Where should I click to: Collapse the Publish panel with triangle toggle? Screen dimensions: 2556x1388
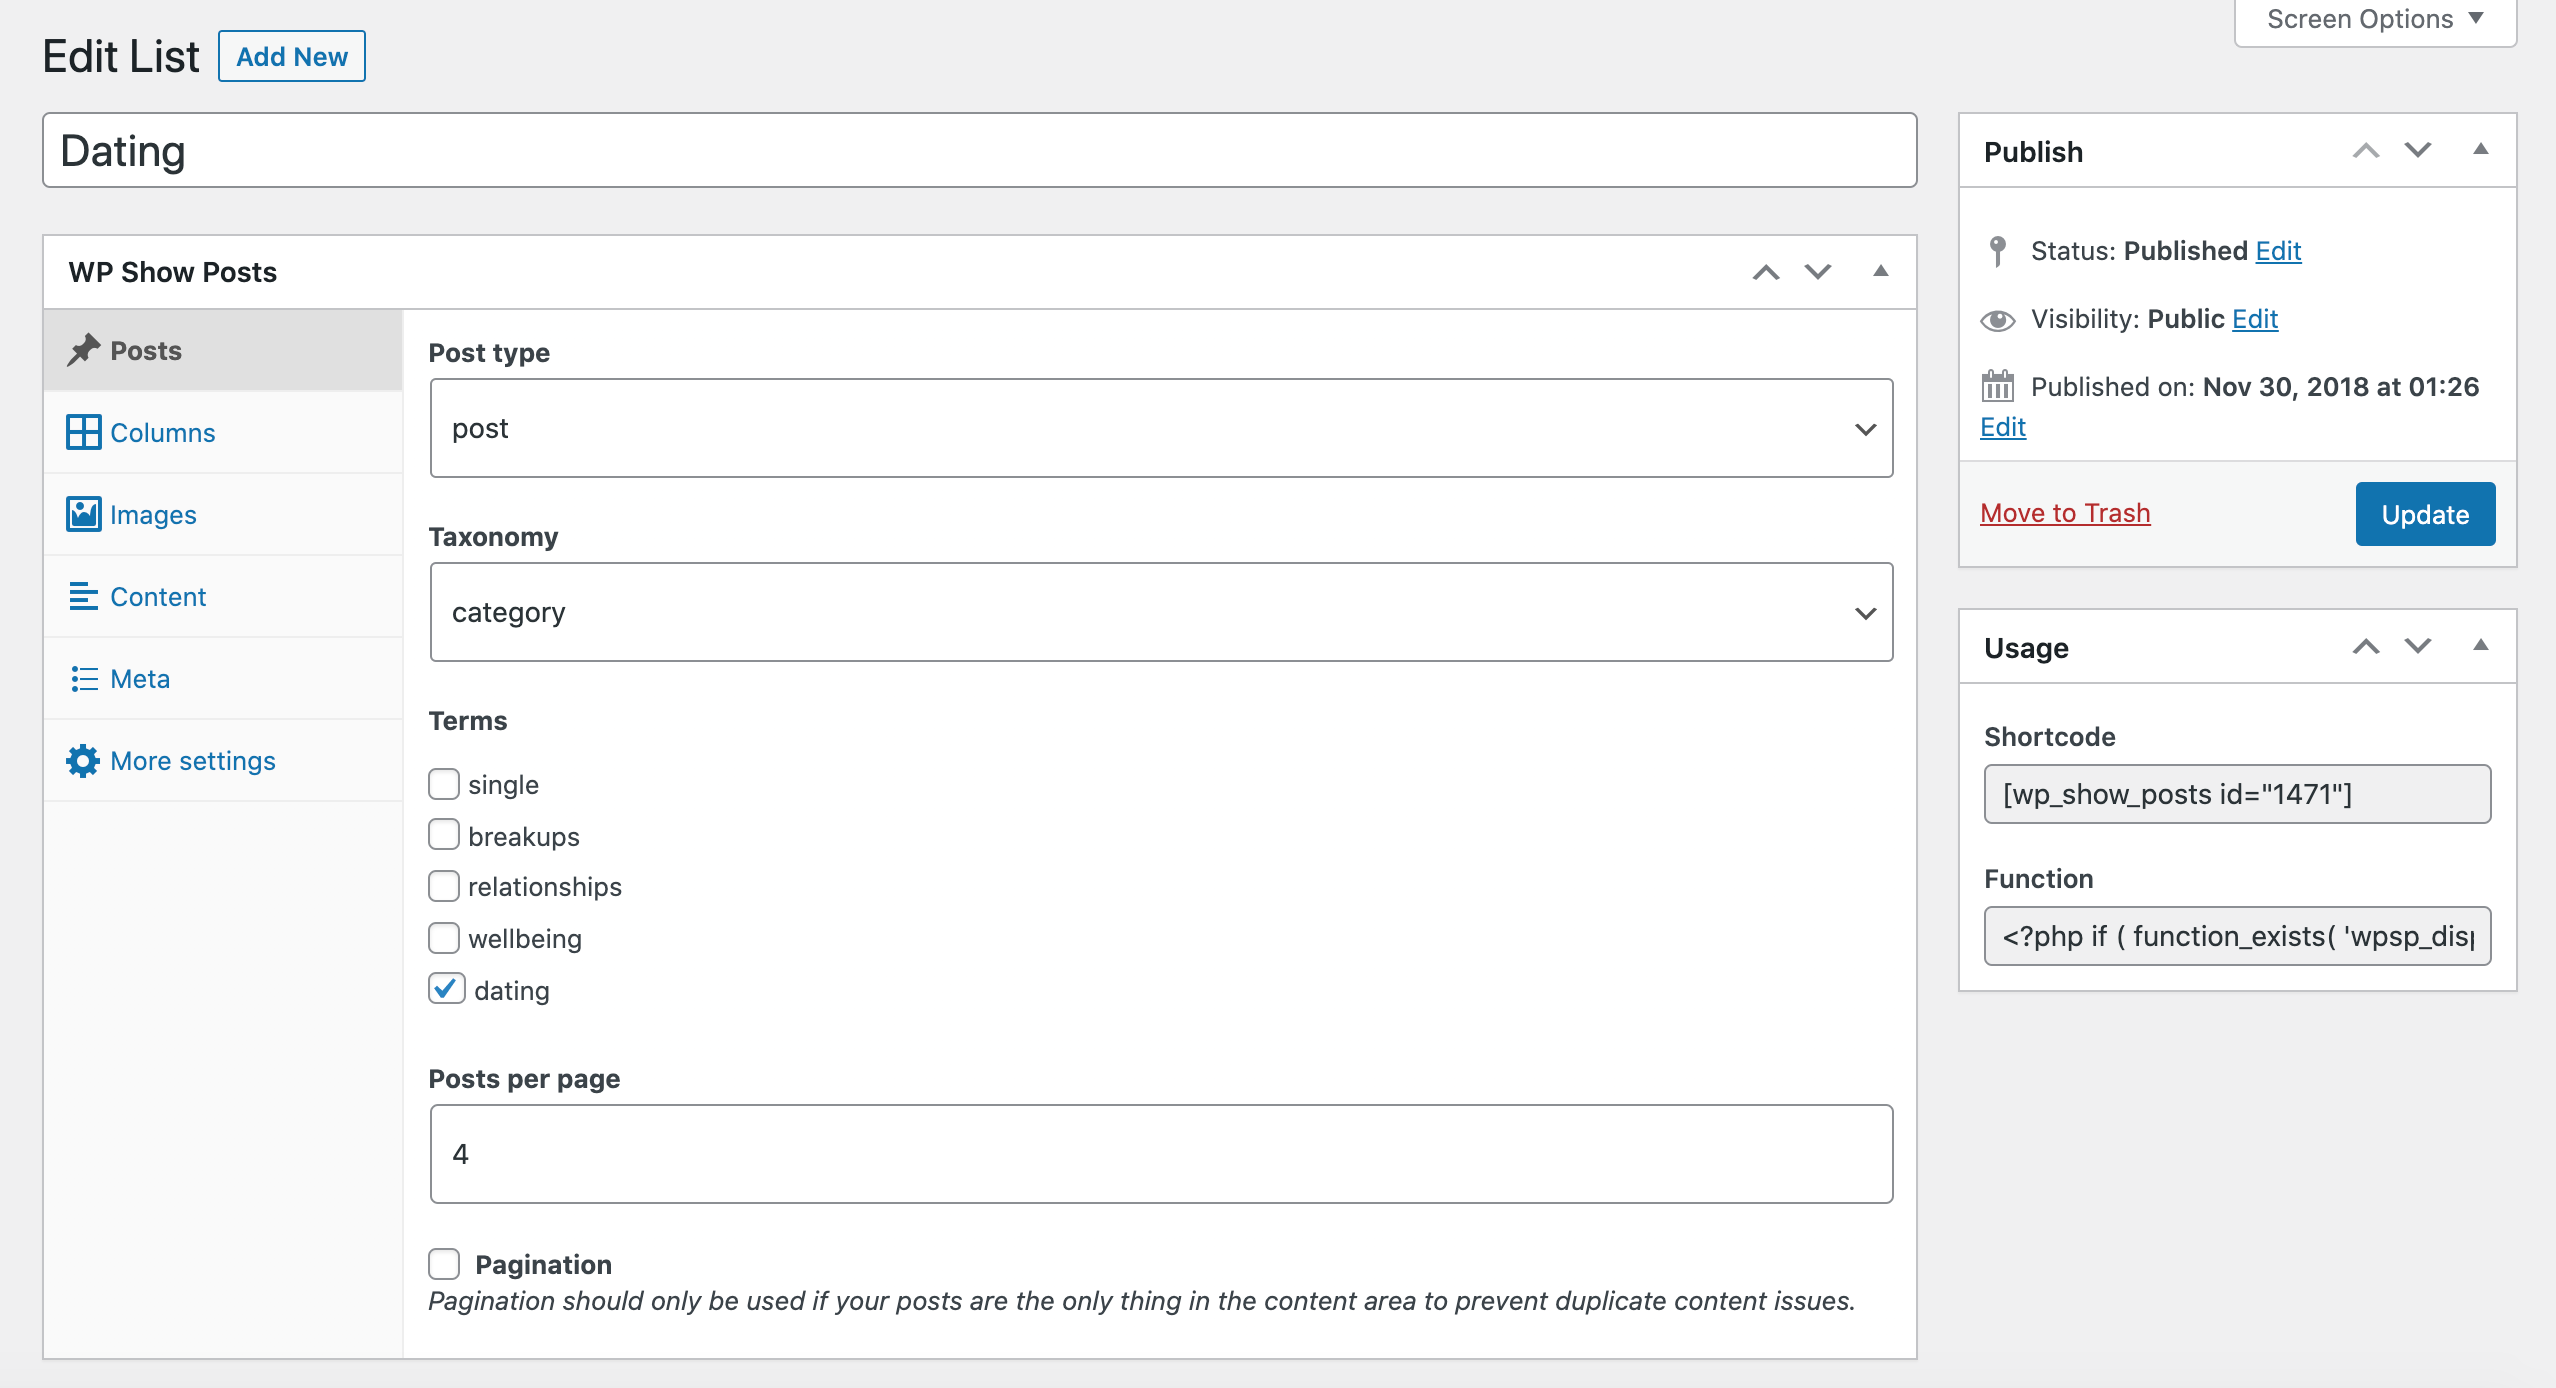[x=2480, y=150]
